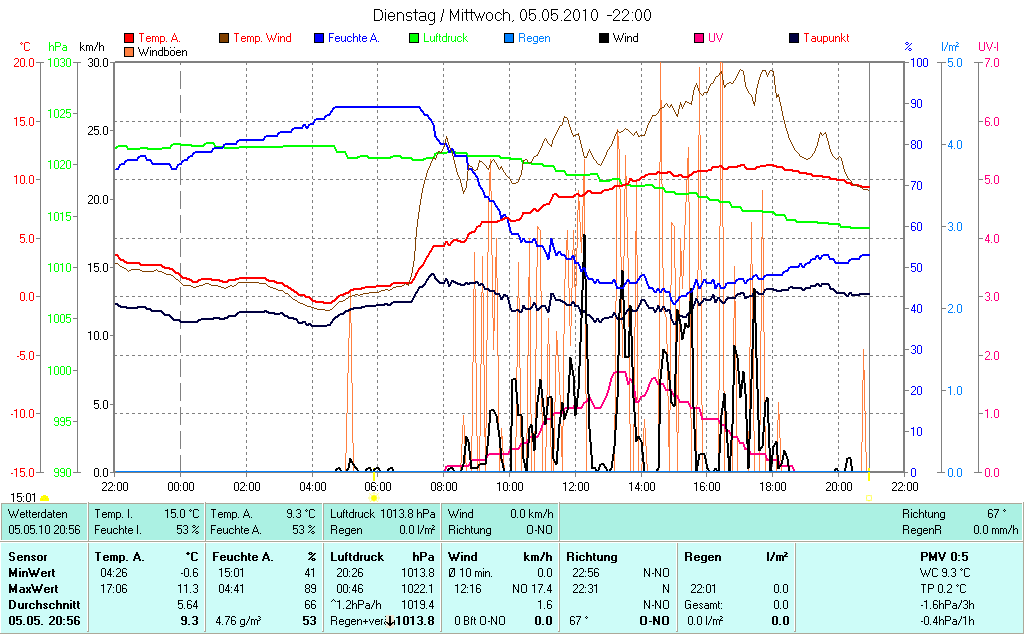Screen dimensions: 1024x634
Task: Click the black Wind legend square
Action: point(605,38)
